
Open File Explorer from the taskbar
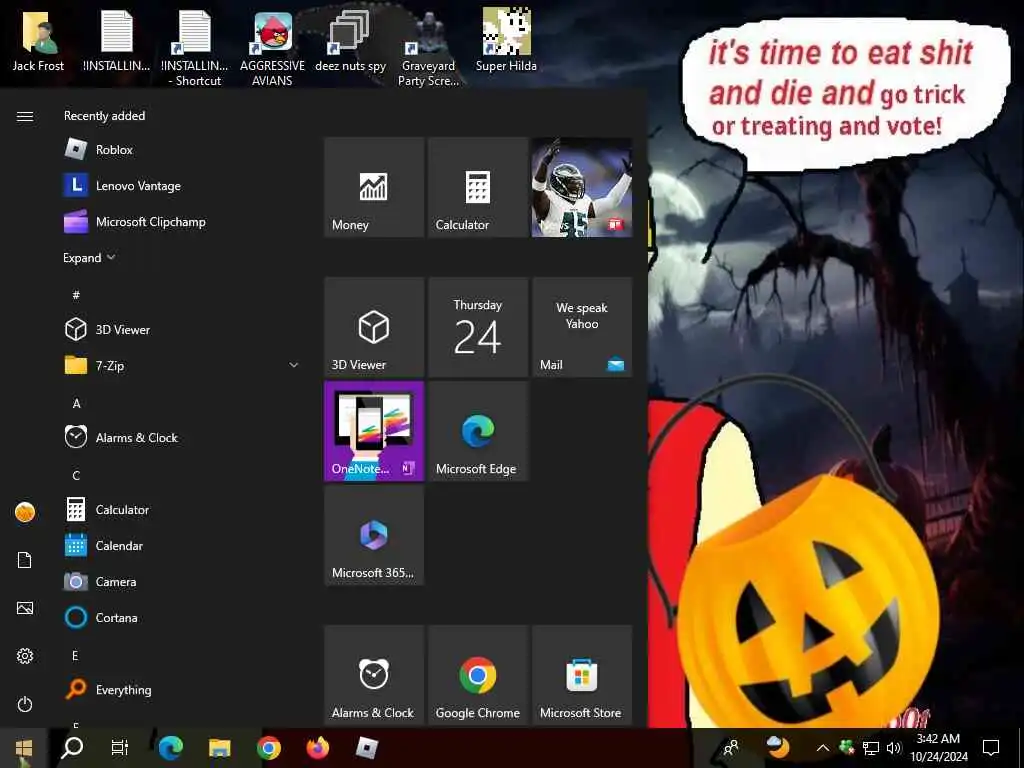(219, 748)
